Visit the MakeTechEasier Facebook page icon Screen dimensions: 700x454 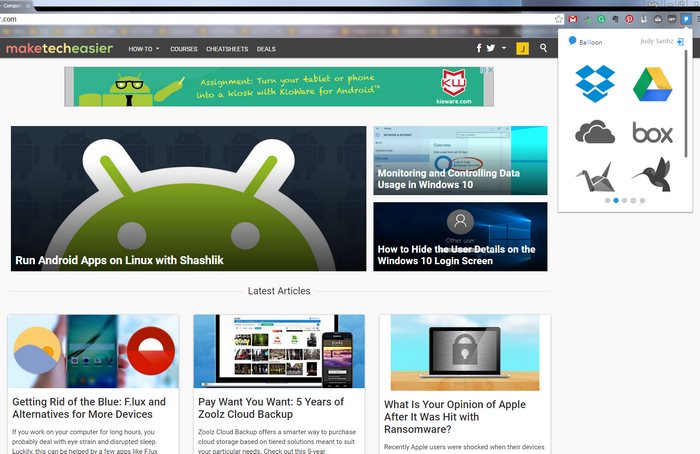[479, 48]
